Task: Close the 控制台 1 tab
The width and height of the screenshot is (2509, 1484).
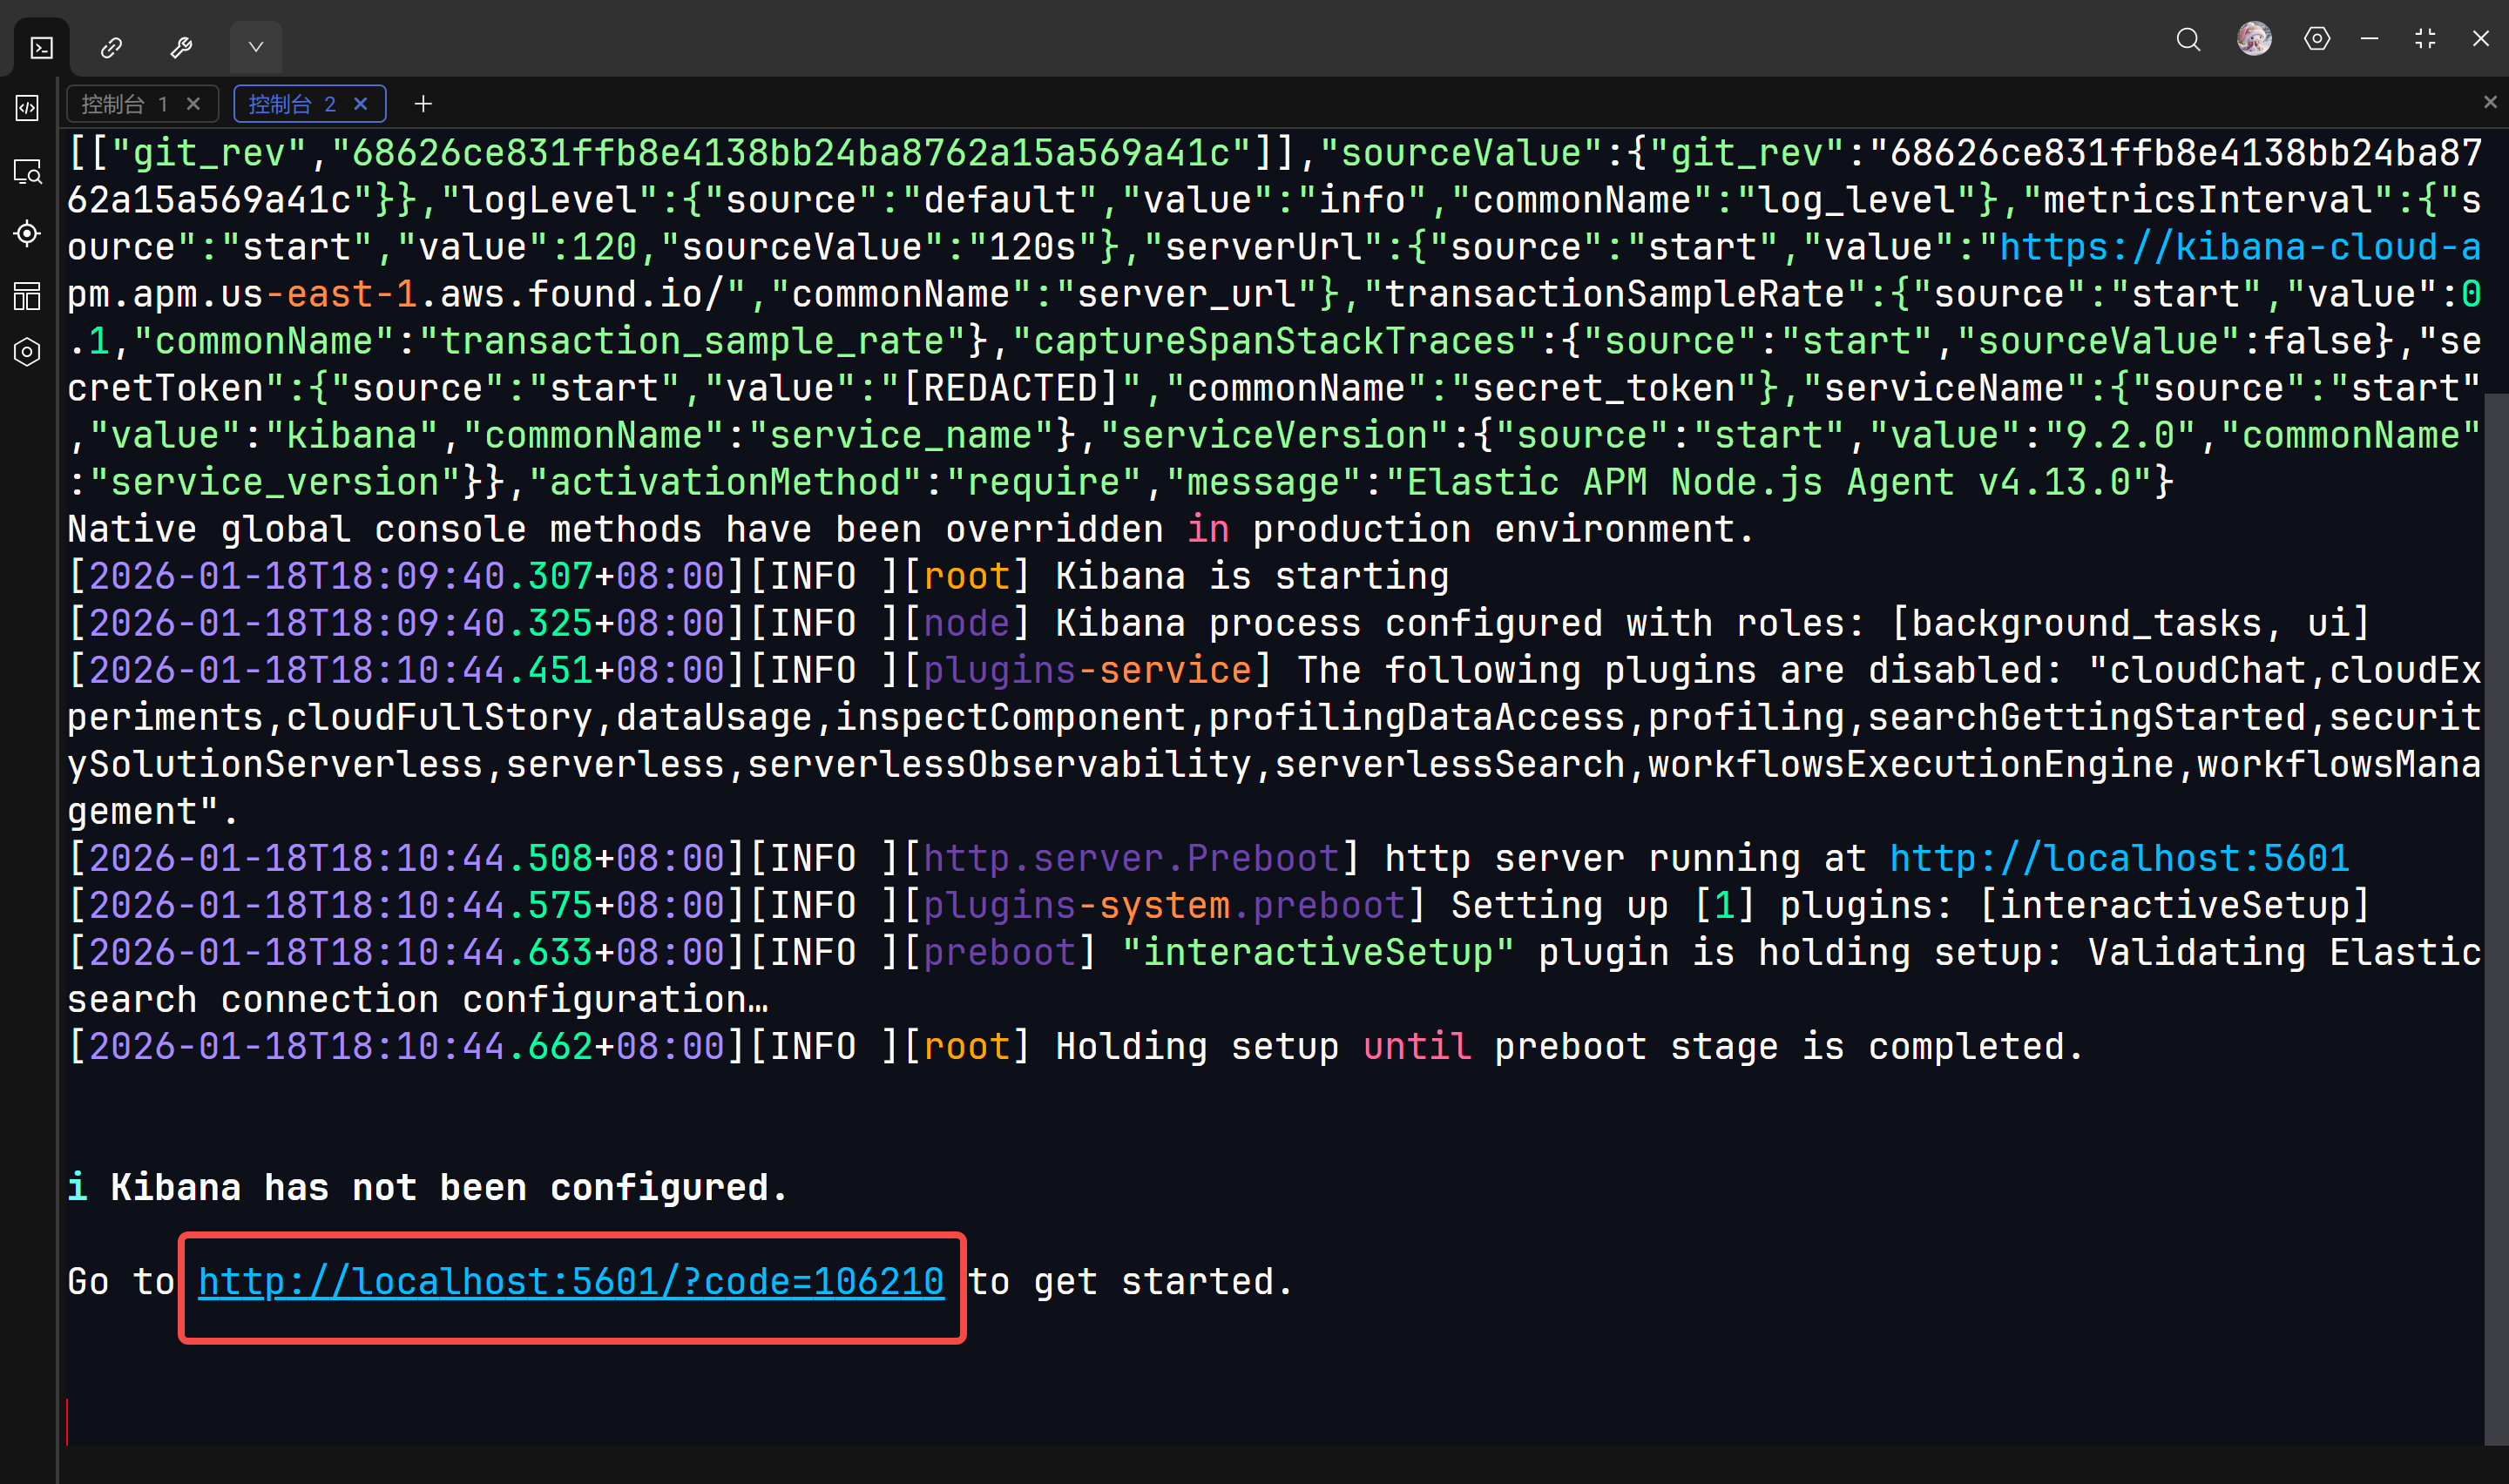Action: pyautogui.click(x=194, y=104)
